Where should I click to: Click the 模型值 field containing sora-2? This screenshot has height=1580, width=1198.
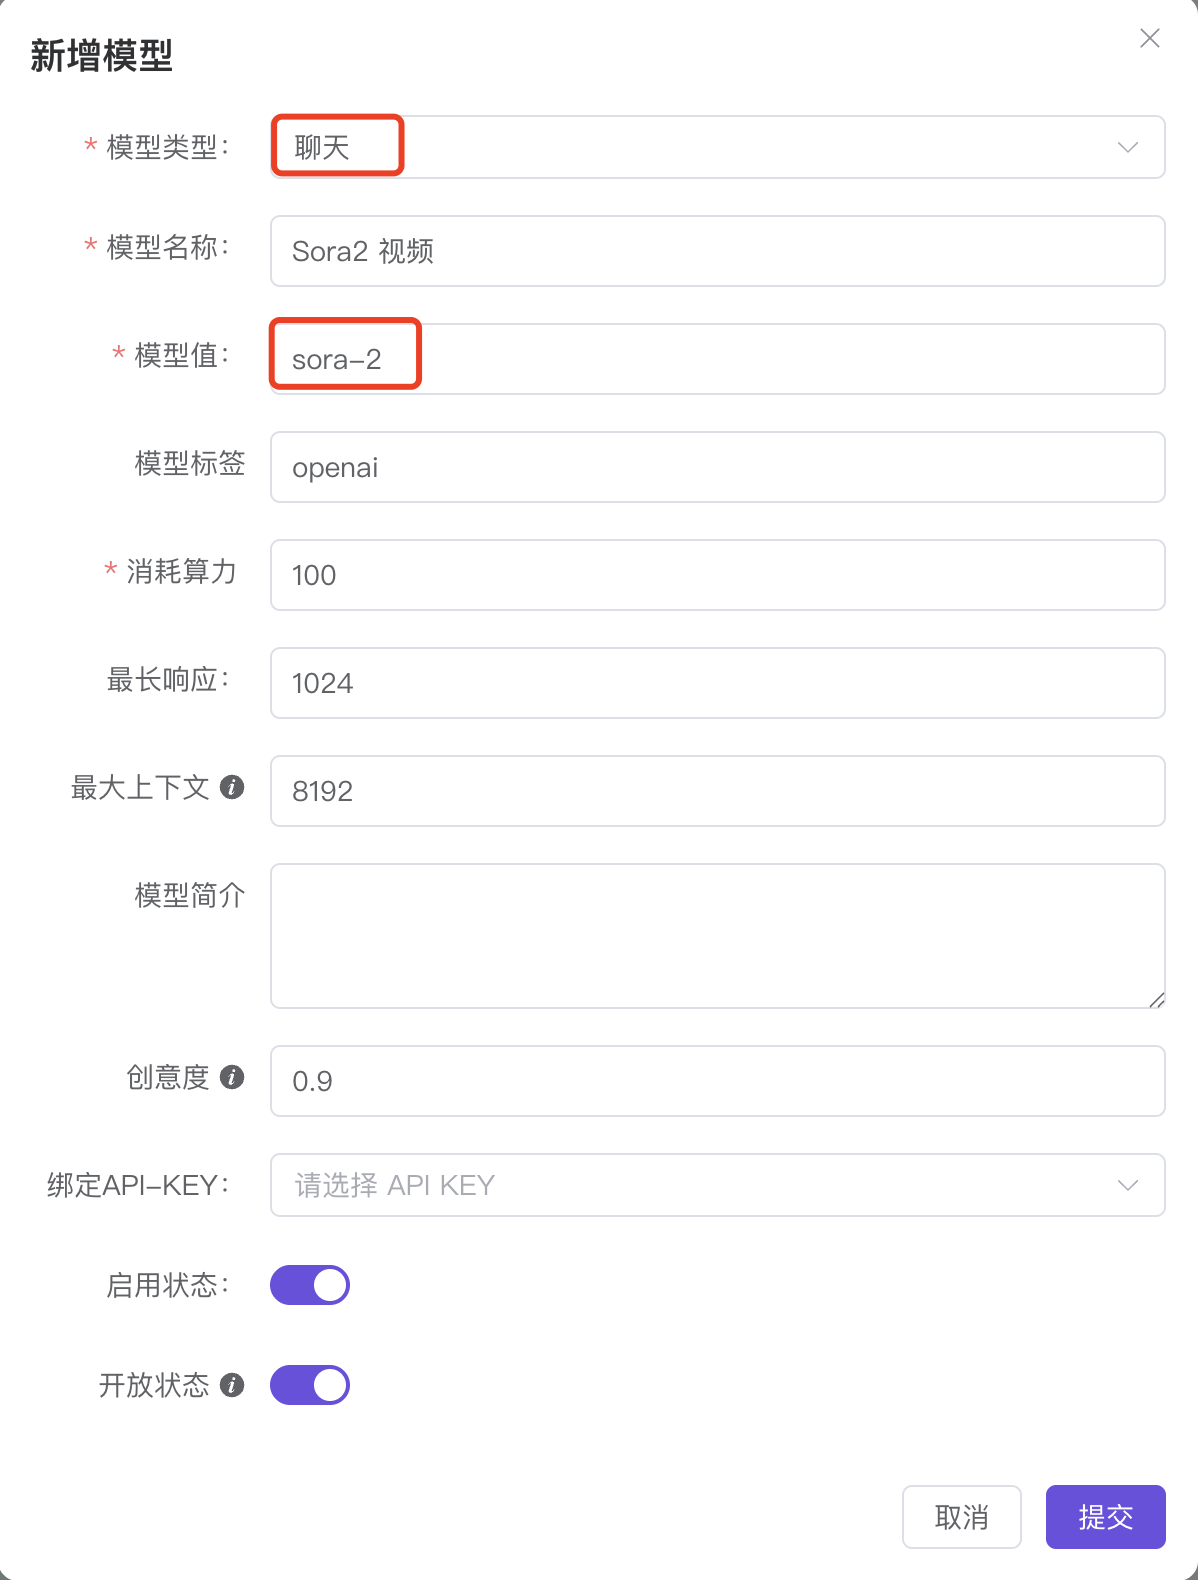click(717, 359)
